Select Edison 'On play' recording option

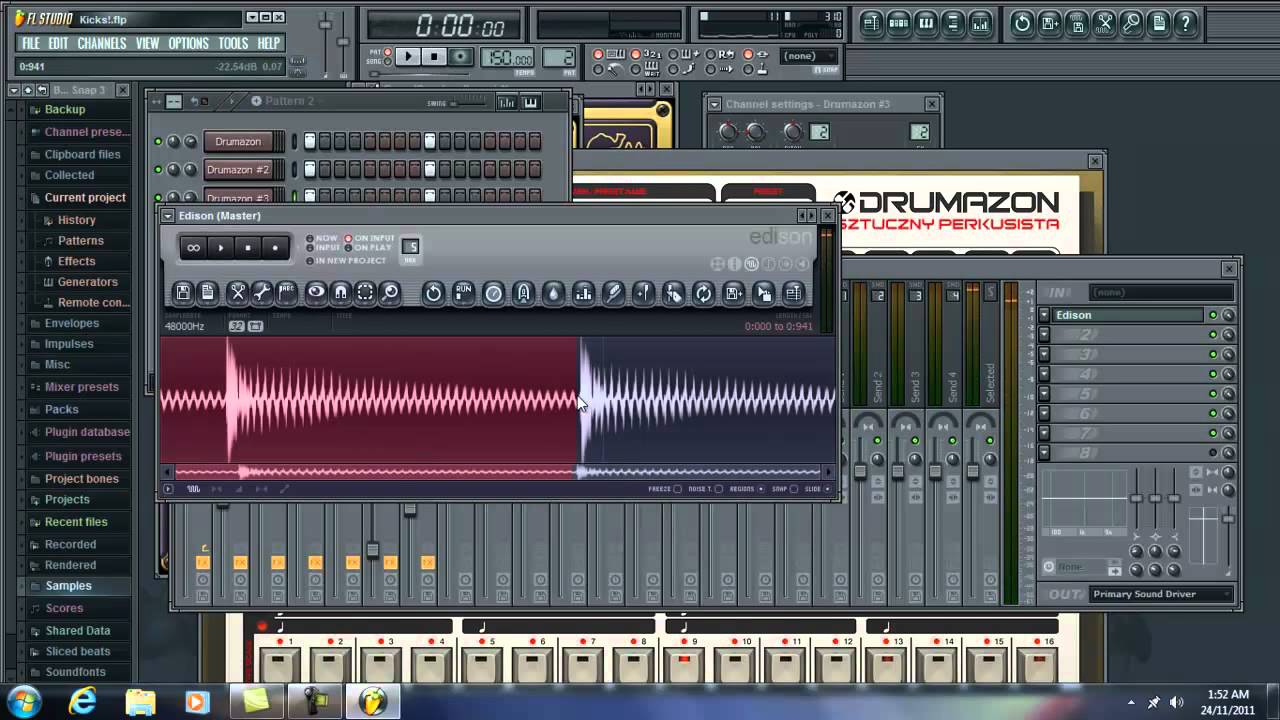point(369,248)
